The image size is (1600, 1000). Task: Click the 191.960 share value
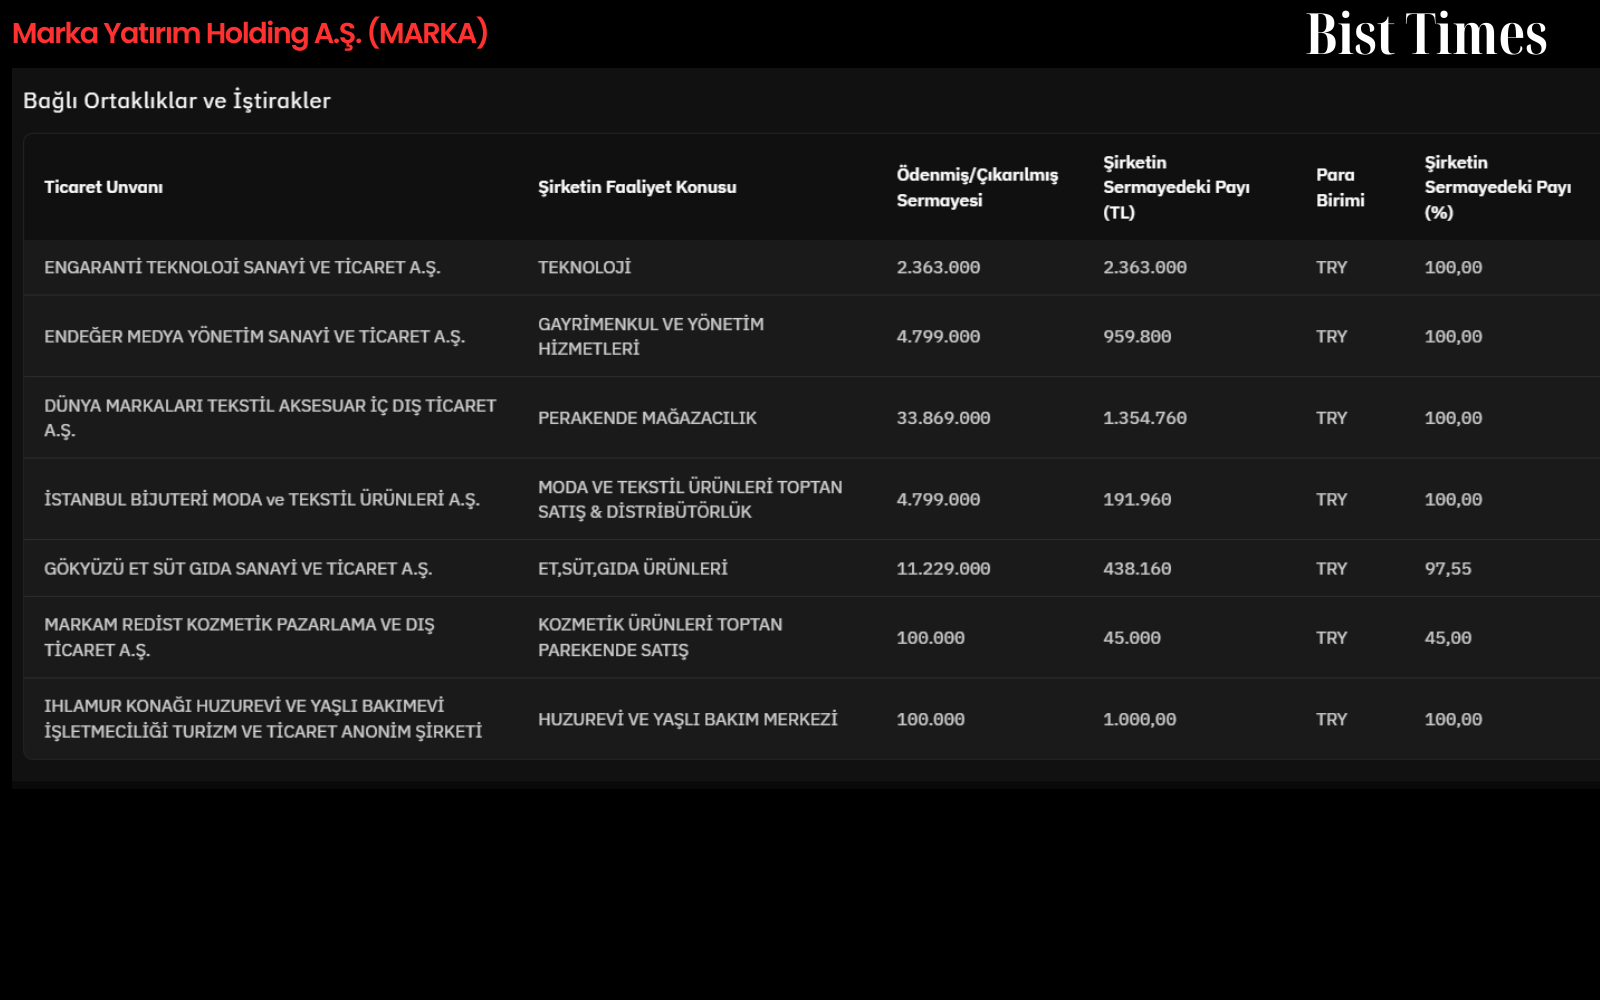1137,499
